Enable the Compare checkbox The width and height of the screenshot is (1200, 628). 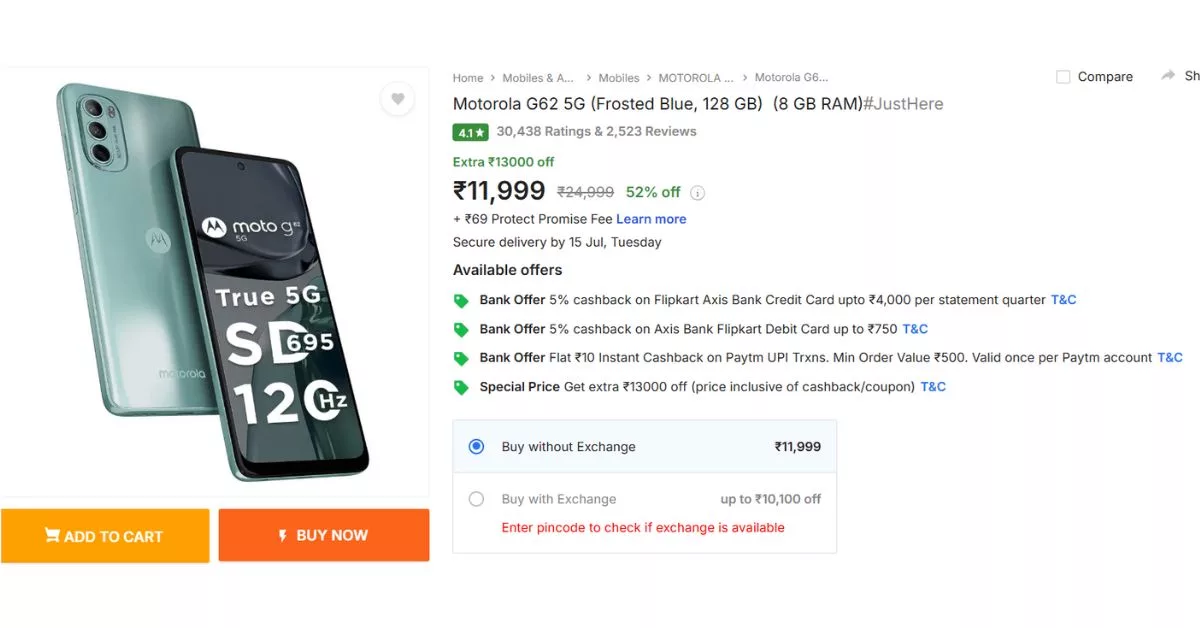click(x=1063, y=76)
